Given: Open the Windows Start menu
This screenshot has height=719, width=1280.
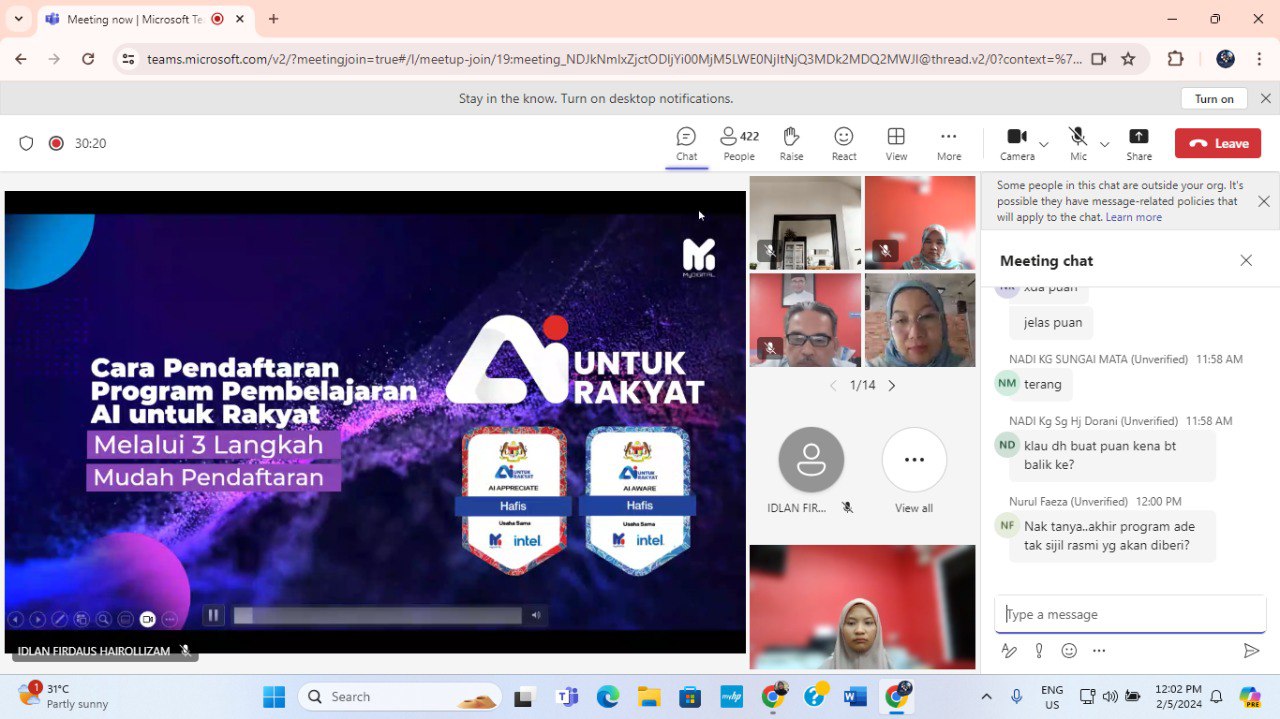Looking at the screenshot, I should click(274, 696).
